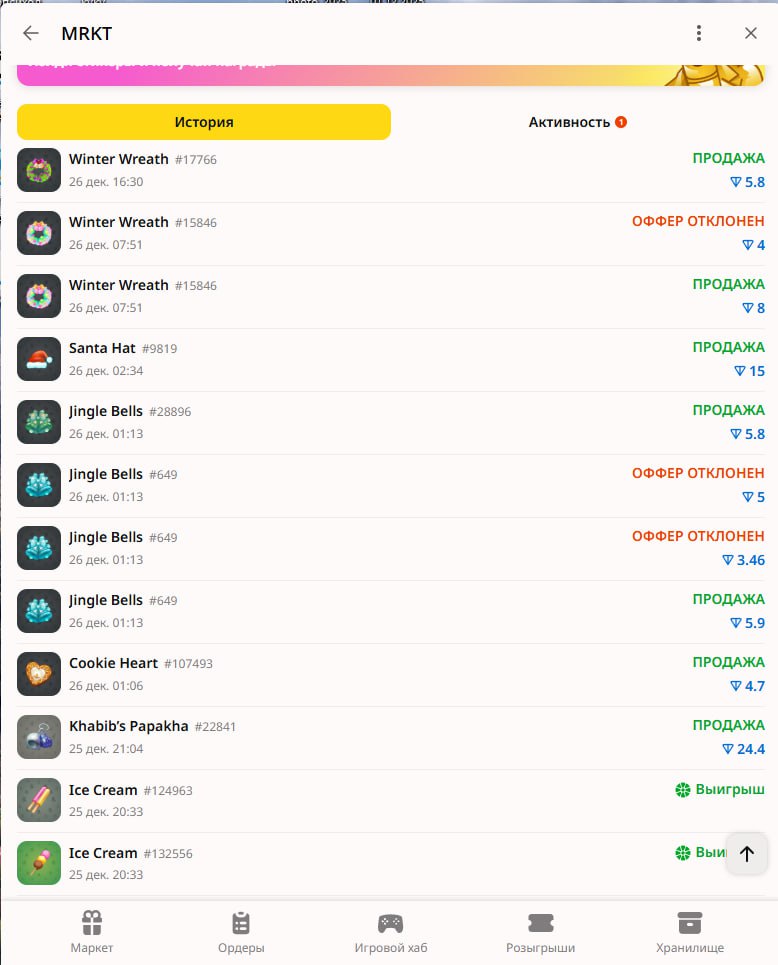The width and height of the screenshot is (778, 965).
Task: Go back using the left arrow
Action: pos(31,33)
